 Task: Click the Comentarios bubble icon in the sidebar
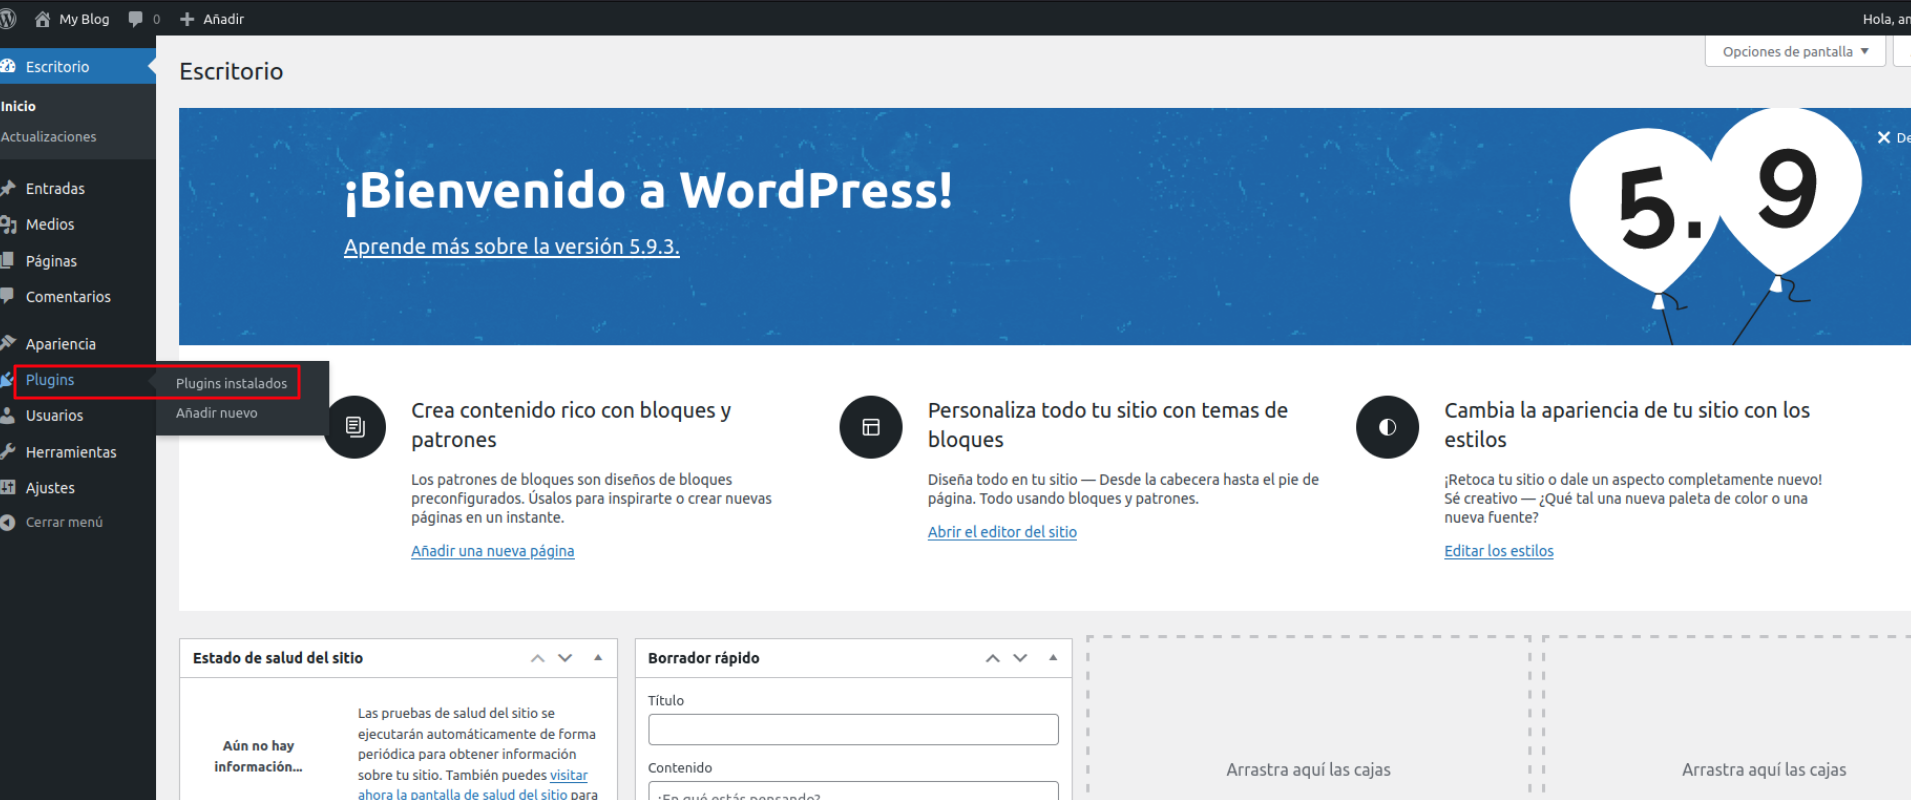pos(8,296)
